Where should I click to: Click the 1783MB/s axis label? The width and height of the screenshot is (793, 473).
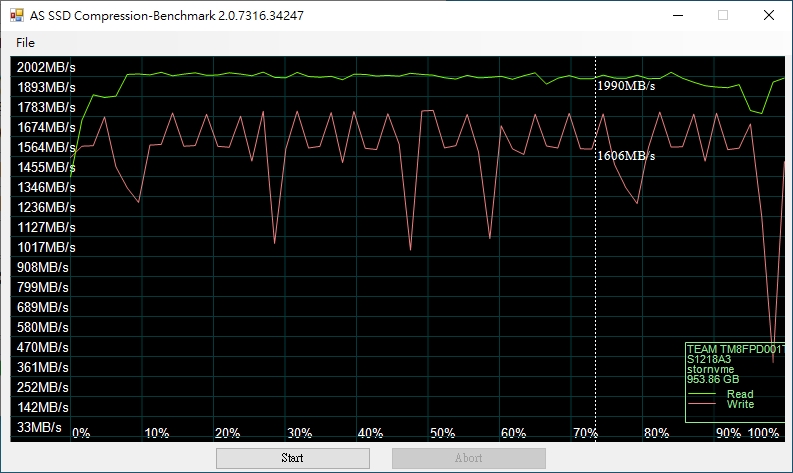click(46, 107)
